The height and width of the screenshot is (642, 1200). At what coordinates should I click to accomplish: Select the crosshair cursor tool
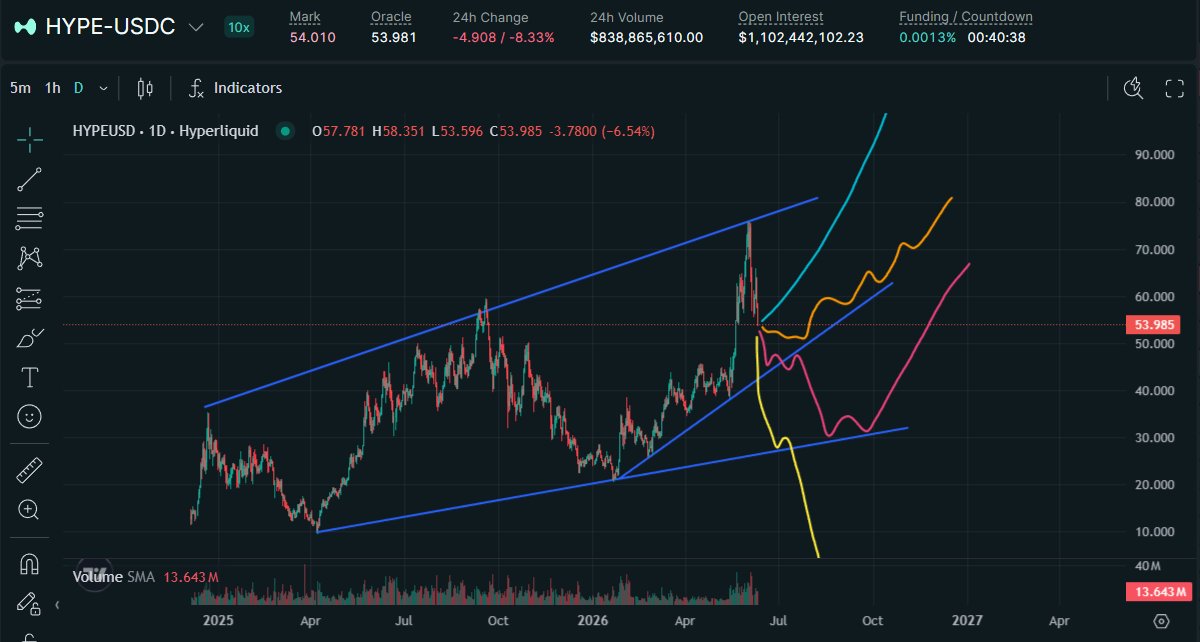pos(30,139)
